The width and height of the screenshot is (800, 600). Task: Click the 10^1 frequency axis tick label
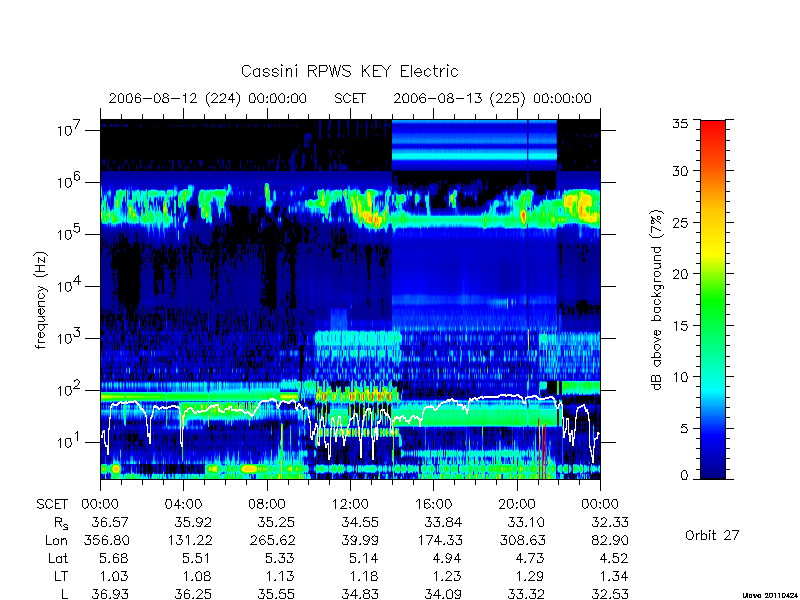point(68,442)
